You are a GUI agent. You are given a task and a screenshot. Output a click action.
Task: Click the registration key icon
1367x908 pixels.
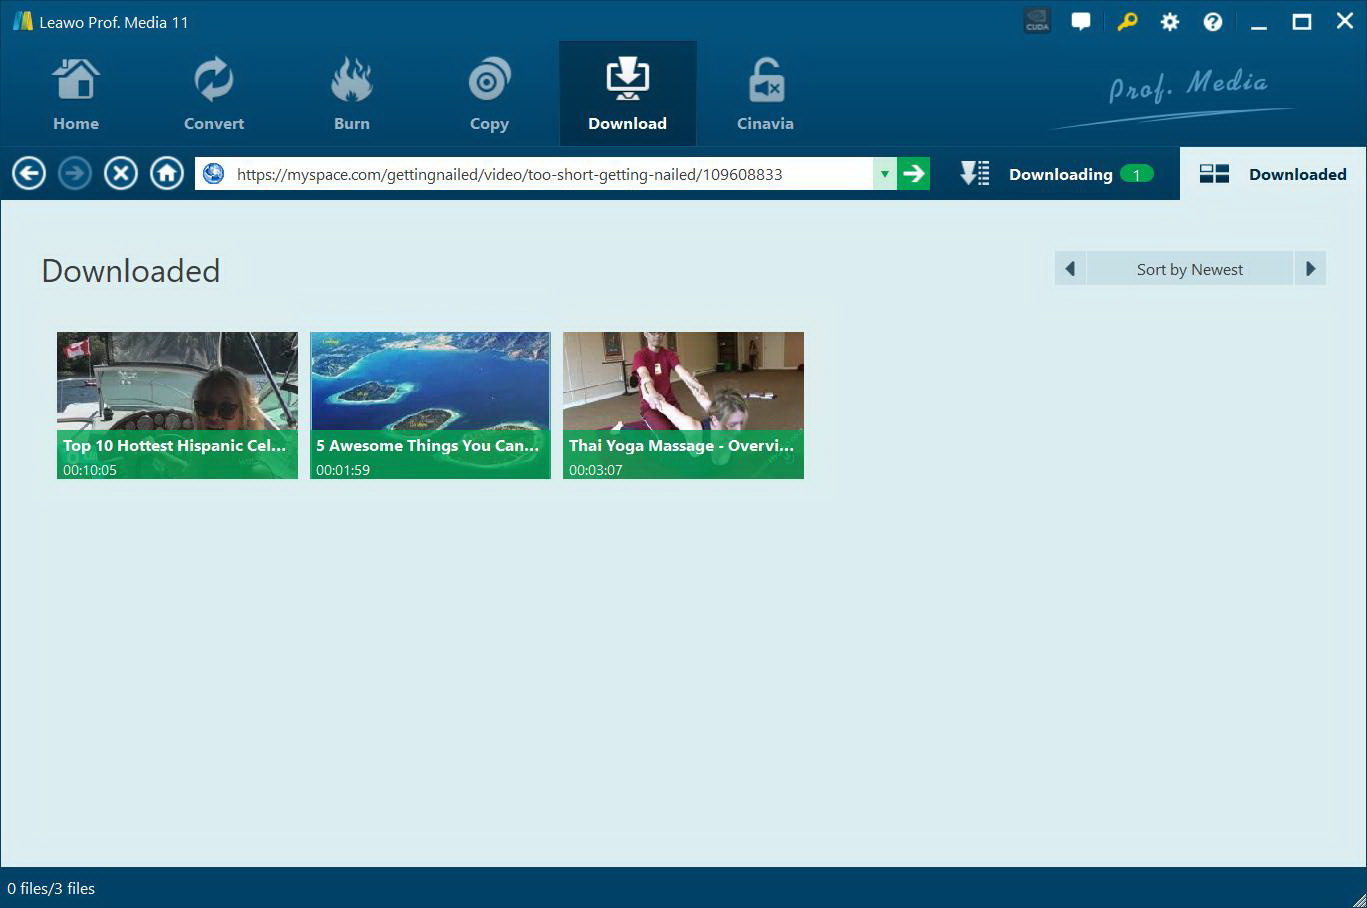pos(1126,20)
